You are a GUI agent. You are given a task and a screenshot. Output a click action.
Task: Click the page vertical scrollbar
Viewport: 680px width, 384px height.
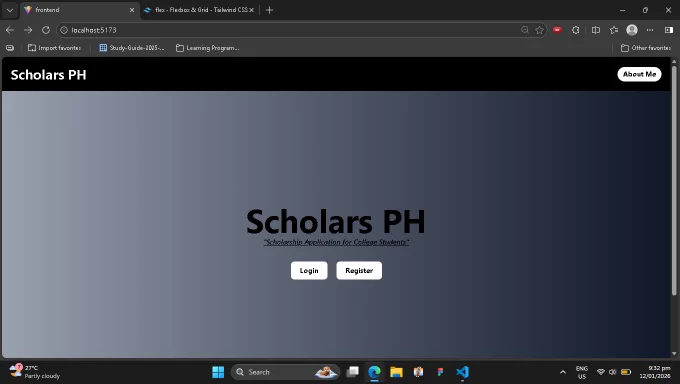674,180
